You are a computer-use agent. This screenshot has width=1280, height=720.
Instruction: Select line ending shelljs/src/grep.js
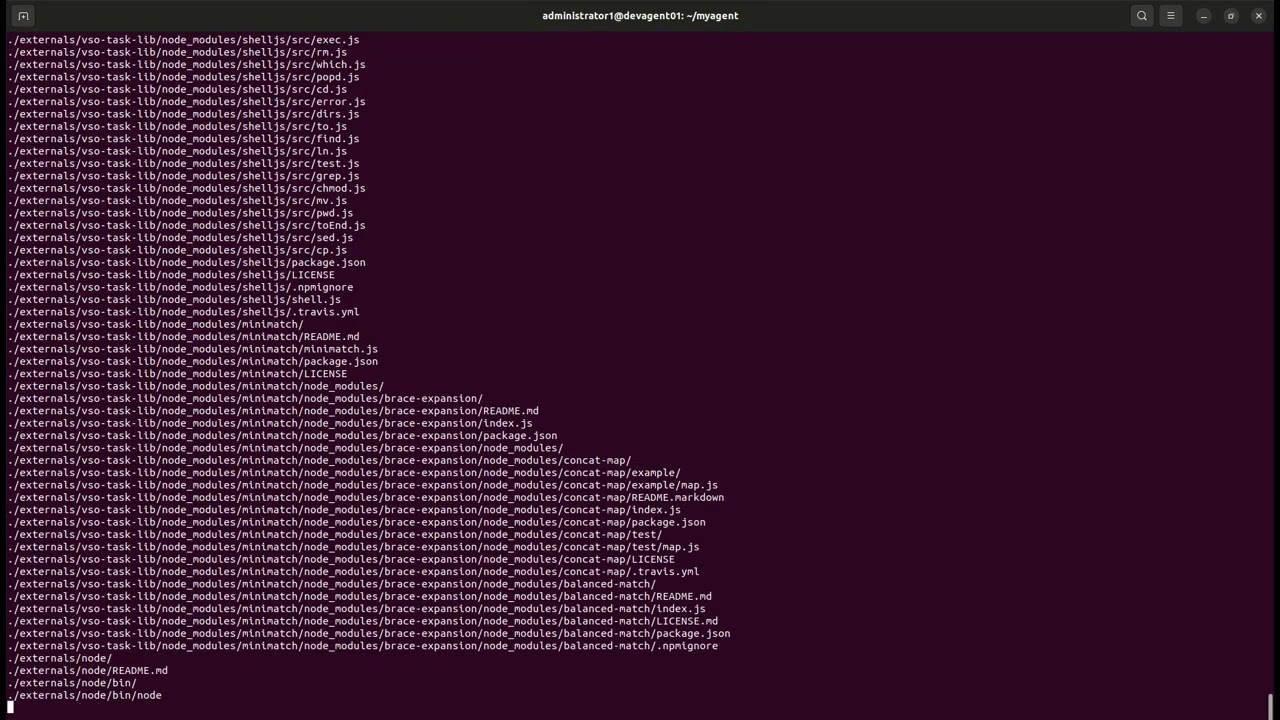click(x=184, y=176)
